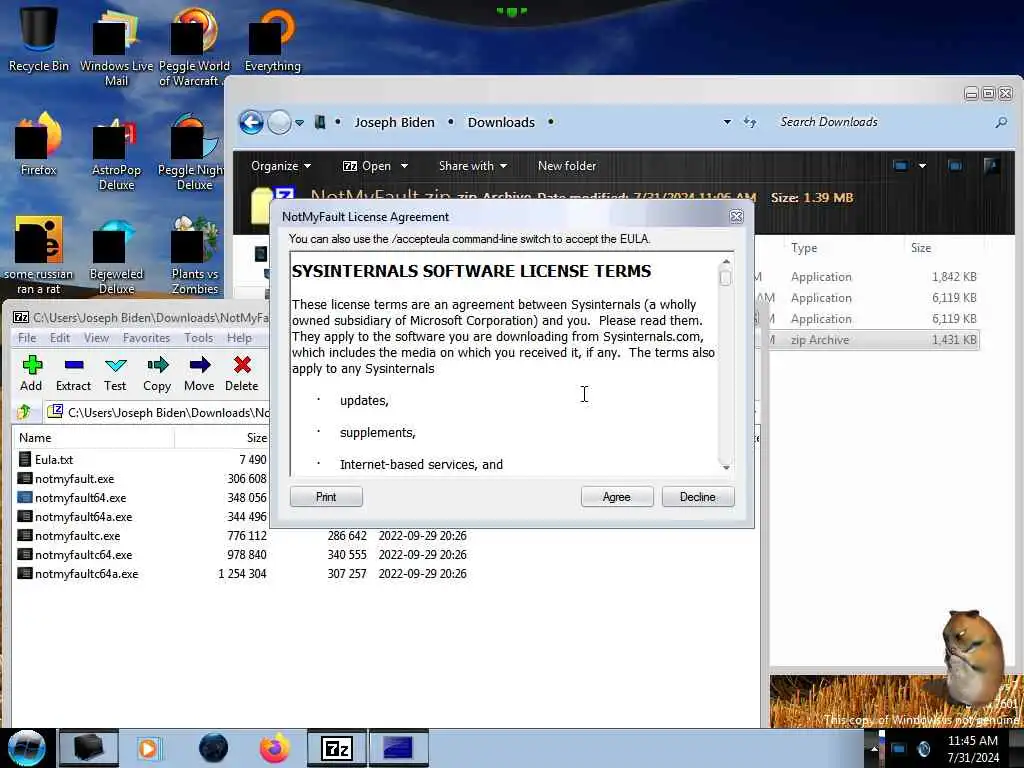
Task: Click Firefox icon on taskbar
Action: (274, 748)
